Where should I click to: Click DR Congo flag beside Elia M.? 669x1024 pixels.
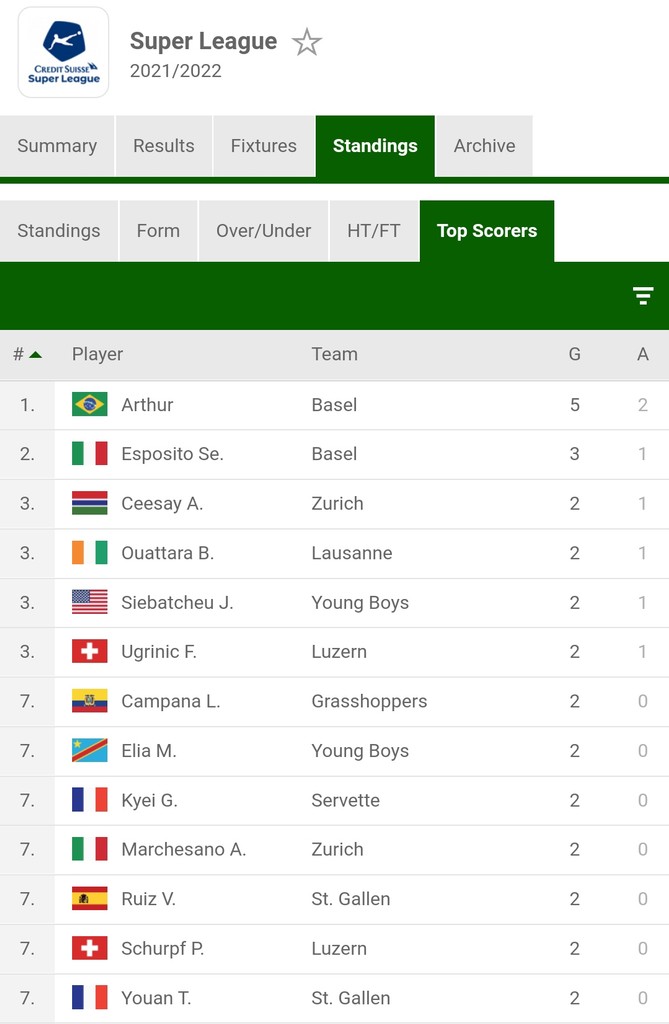pyautogui.click(x=90, y=750)
